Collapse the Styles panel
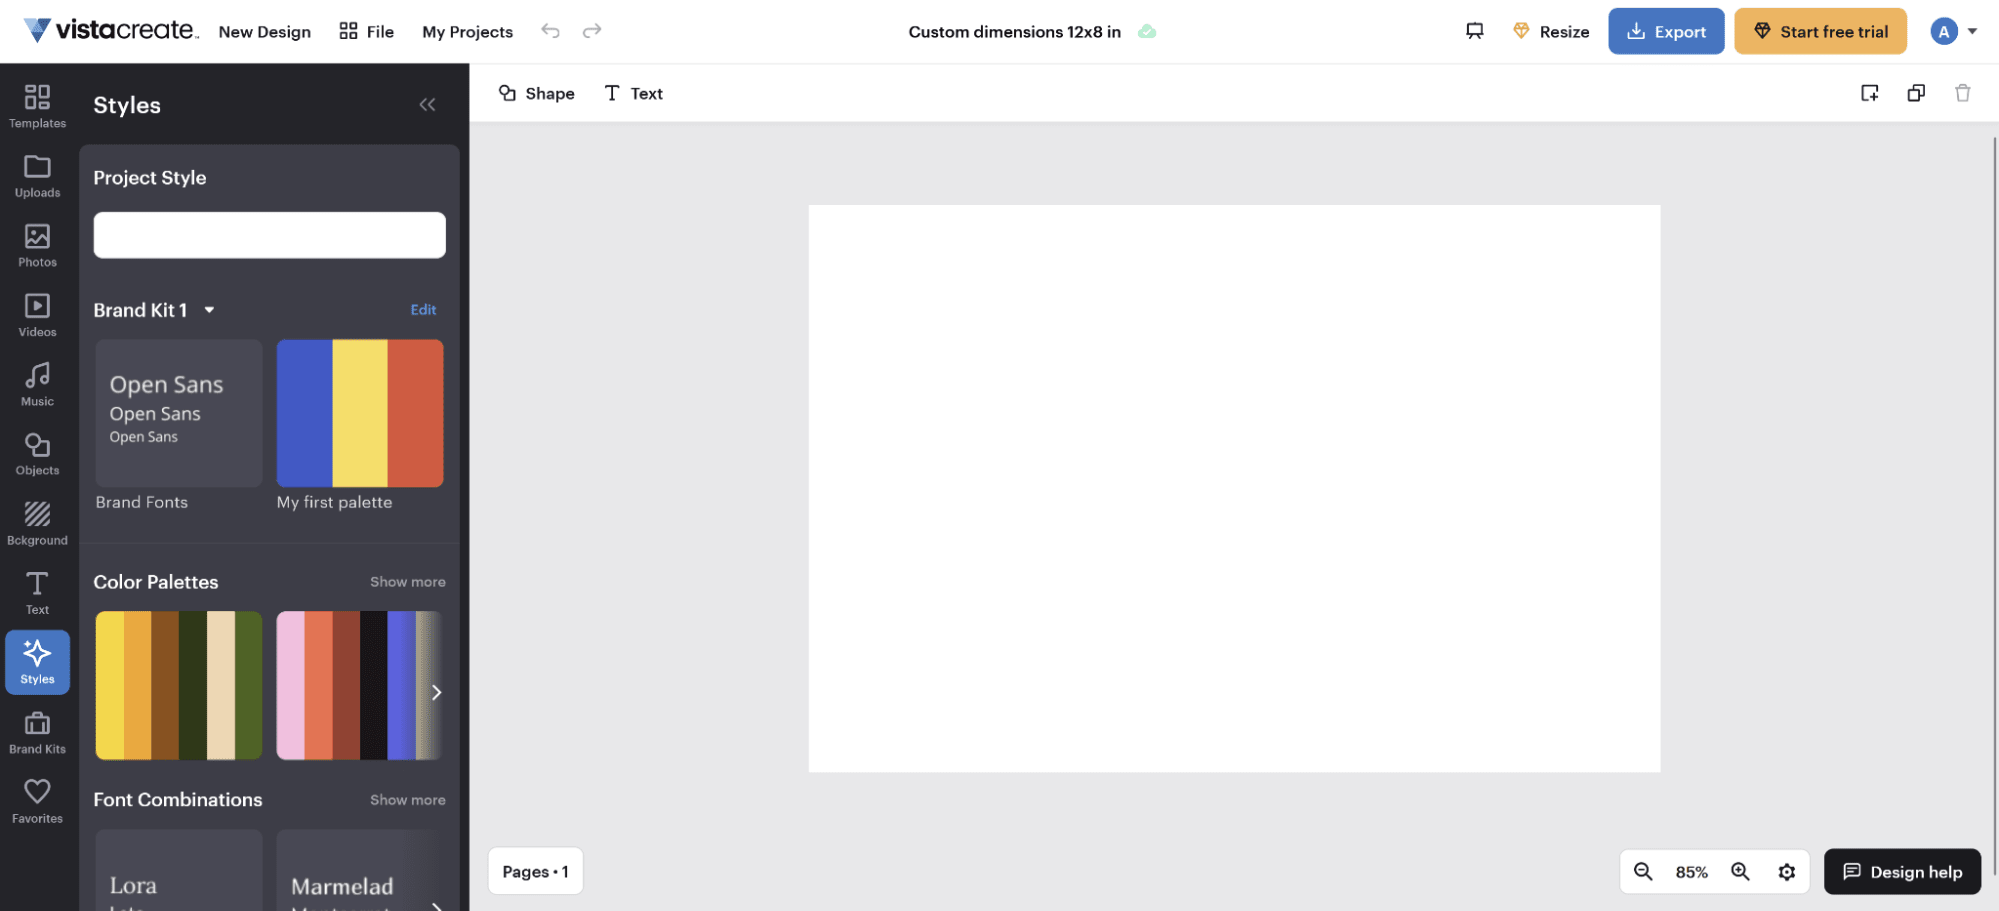This screenshot has height=911, width=1999. pos(427,104)
